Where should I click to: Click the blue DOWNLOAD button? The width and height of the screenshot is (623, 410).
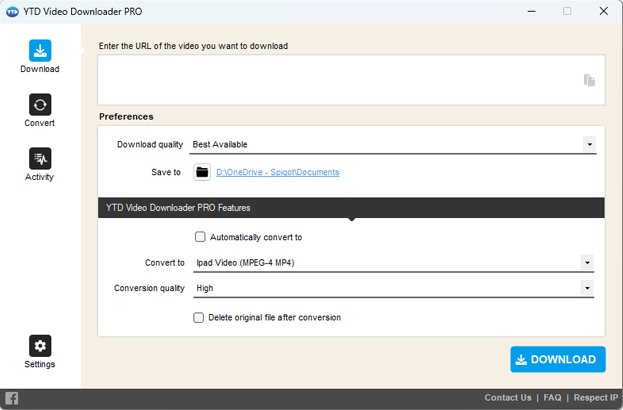tap(558, 359)
